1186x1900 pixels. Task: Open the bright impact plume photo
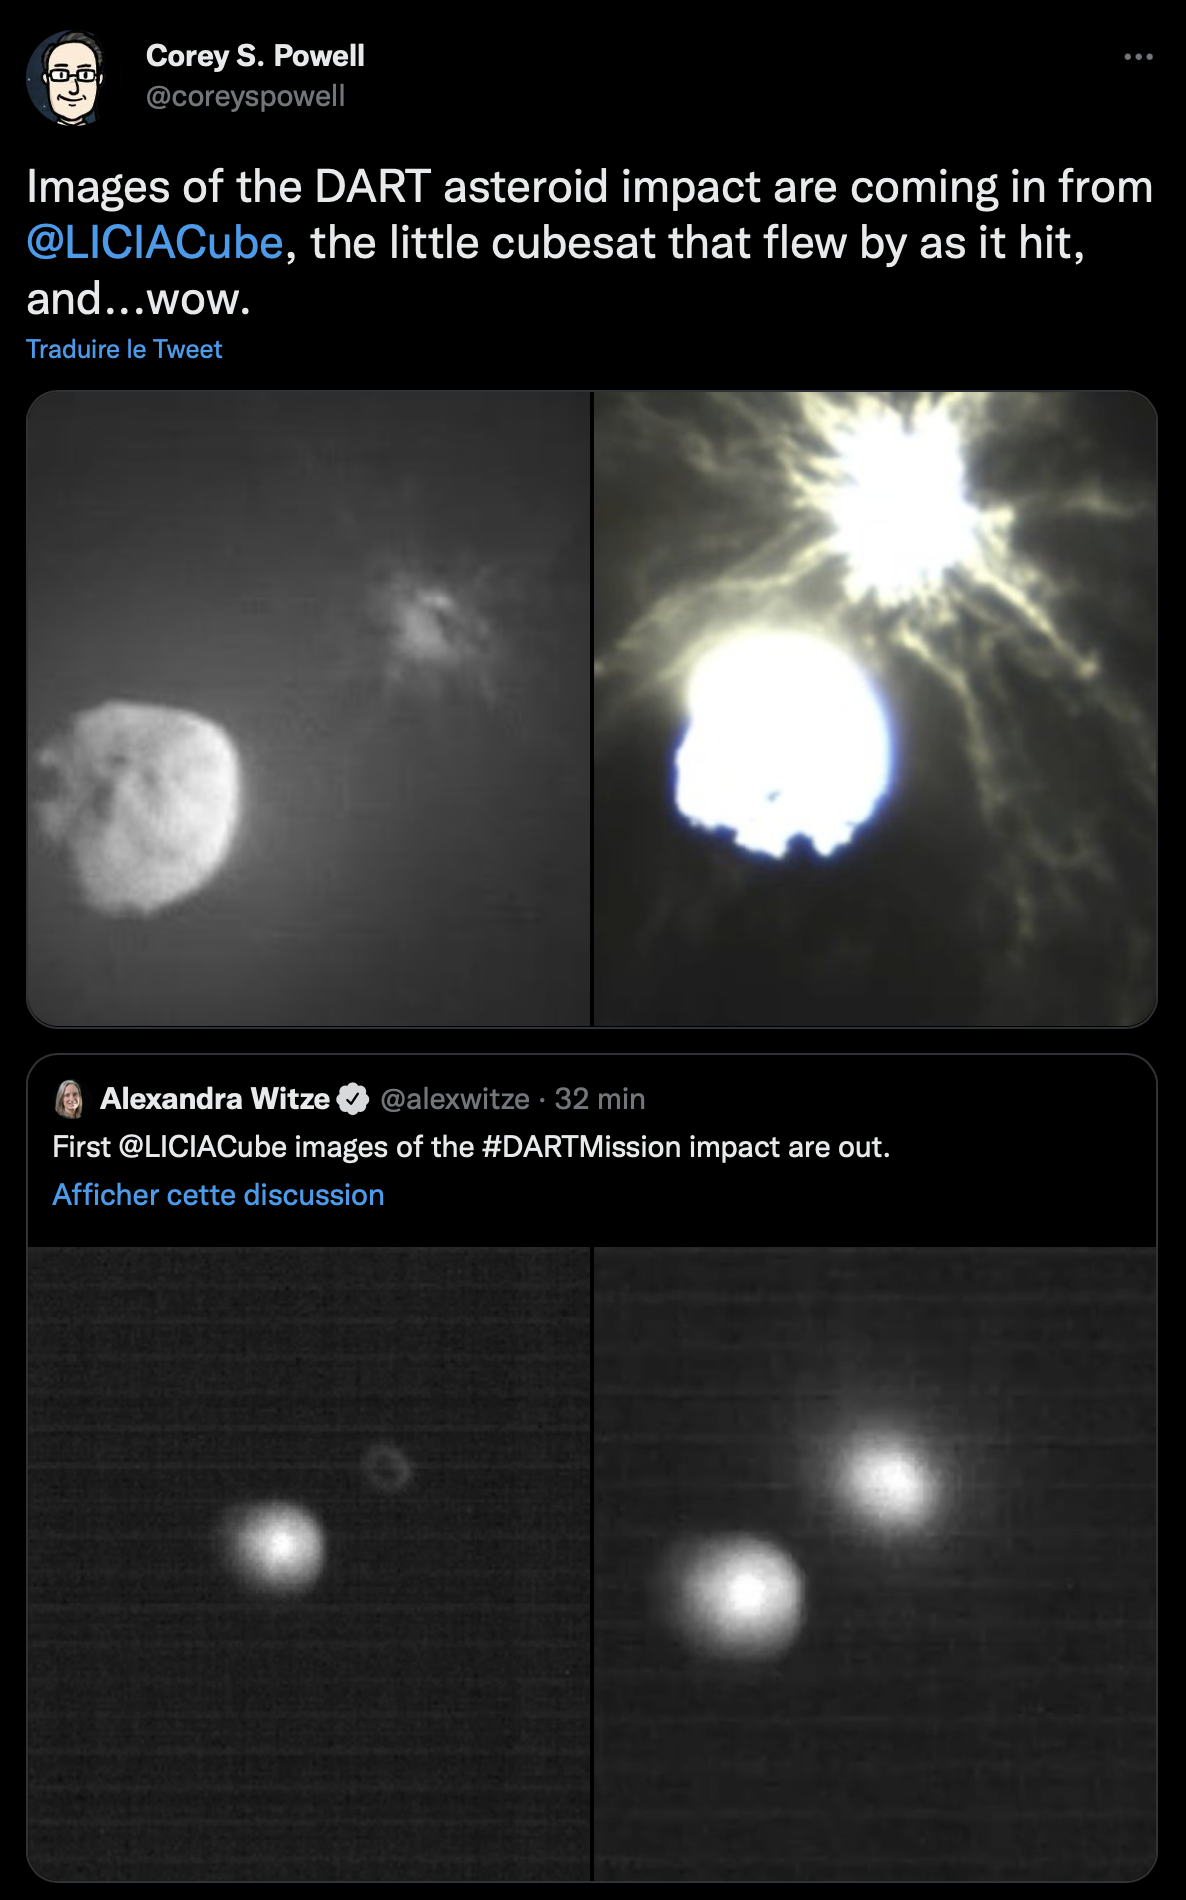coord(875,708)
